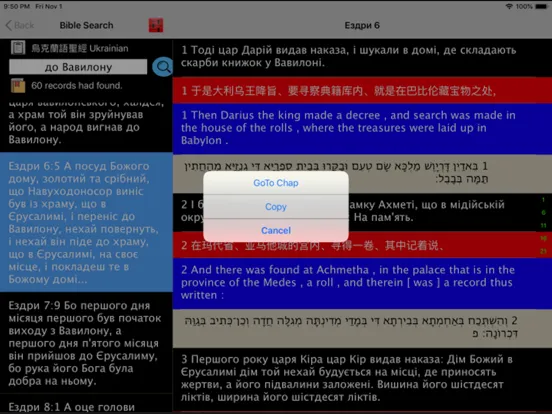Tap the bookmark icon beside records count

tap(18, 86)
